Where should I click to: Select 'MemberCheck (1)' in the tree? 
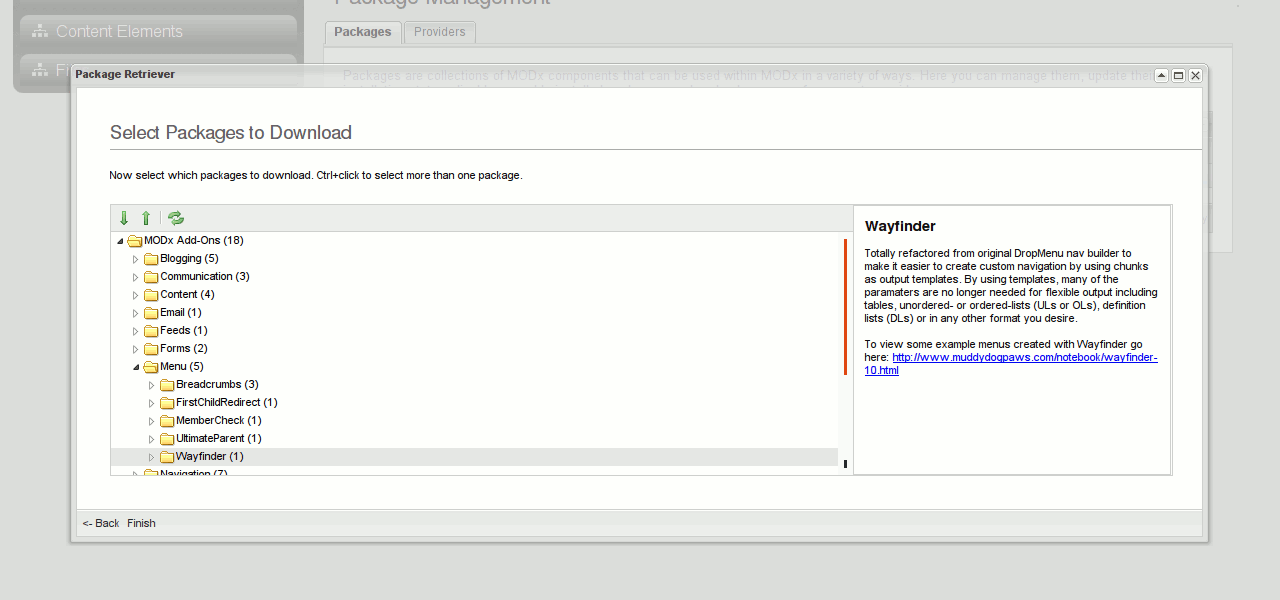click(x=219, y=420)
